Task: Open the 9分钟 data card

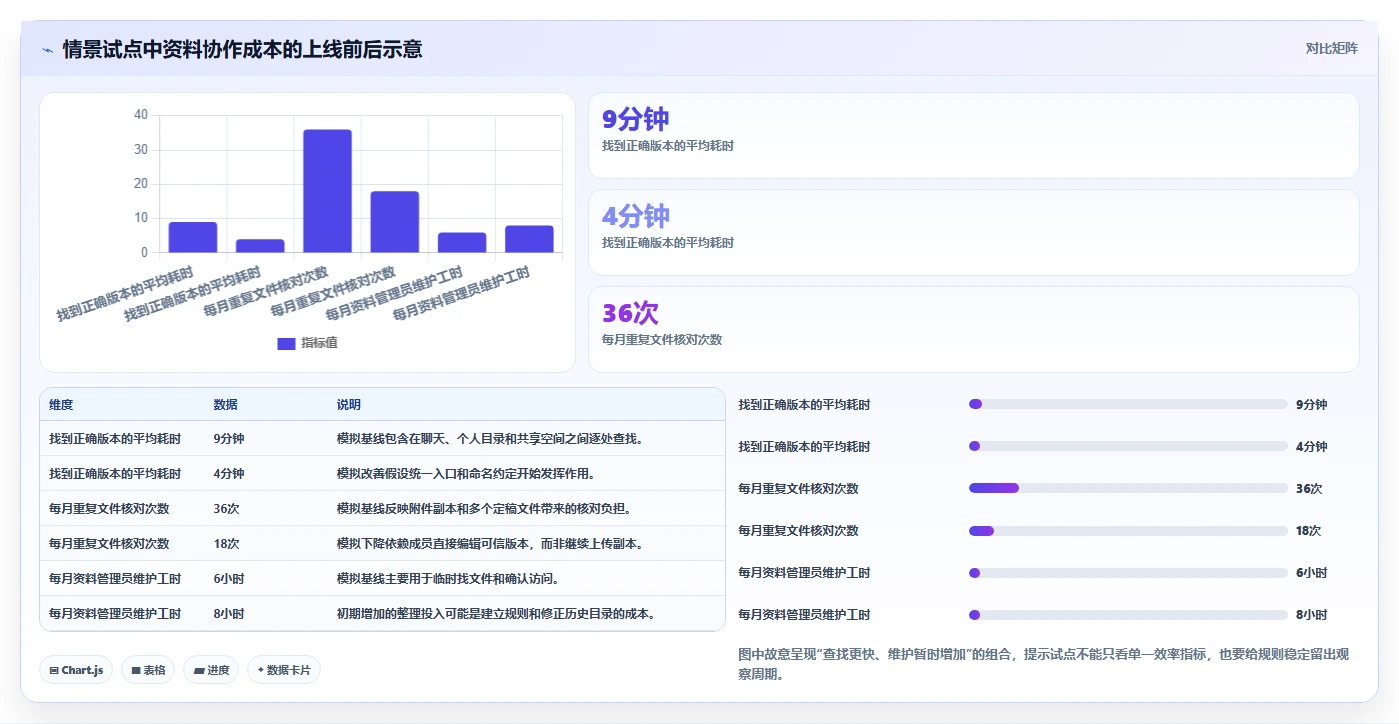Action: coord(974,135)
